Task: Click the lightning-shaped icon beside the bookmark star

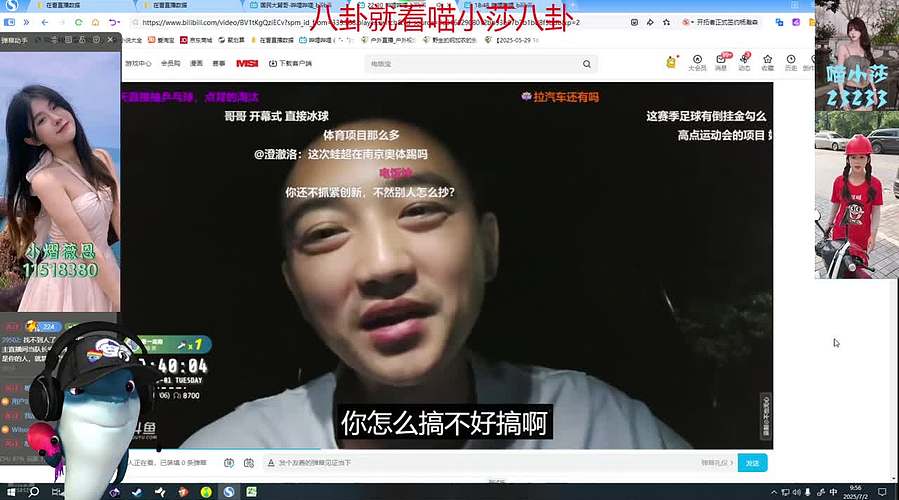Action: tap(650, 22)
